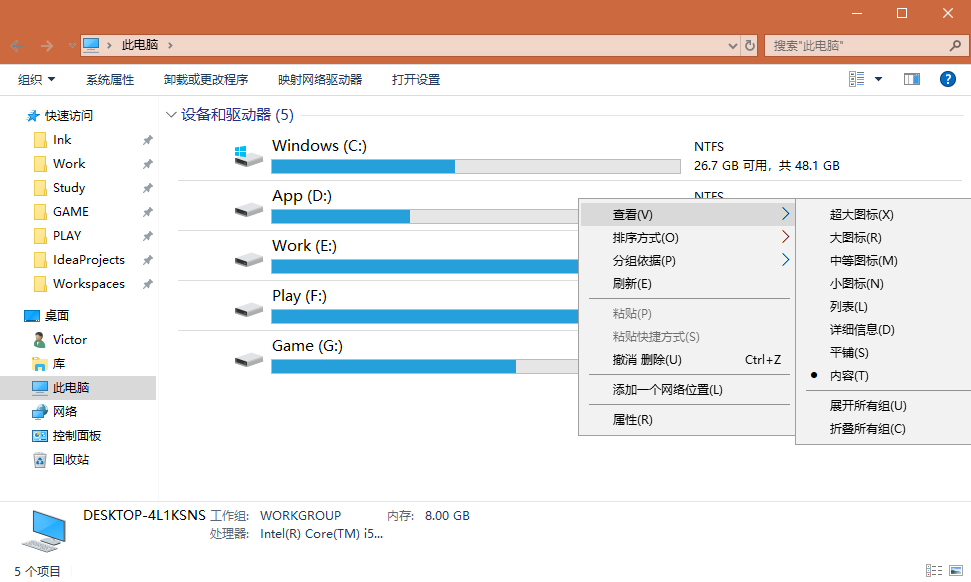Choose 大图标(R) view mode
This screenshot has width=971, height=582.
pos(855,238)
